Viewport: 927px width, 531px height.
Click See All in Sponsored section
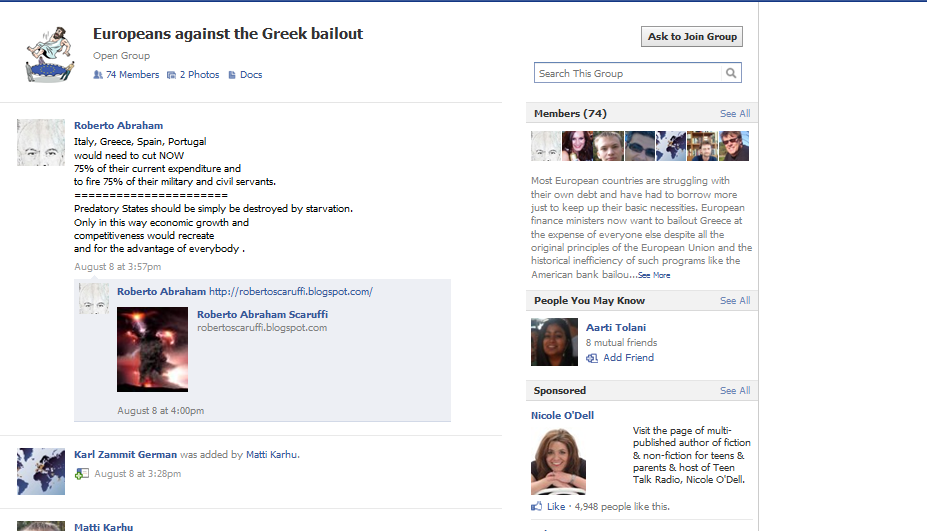point(735,390)
